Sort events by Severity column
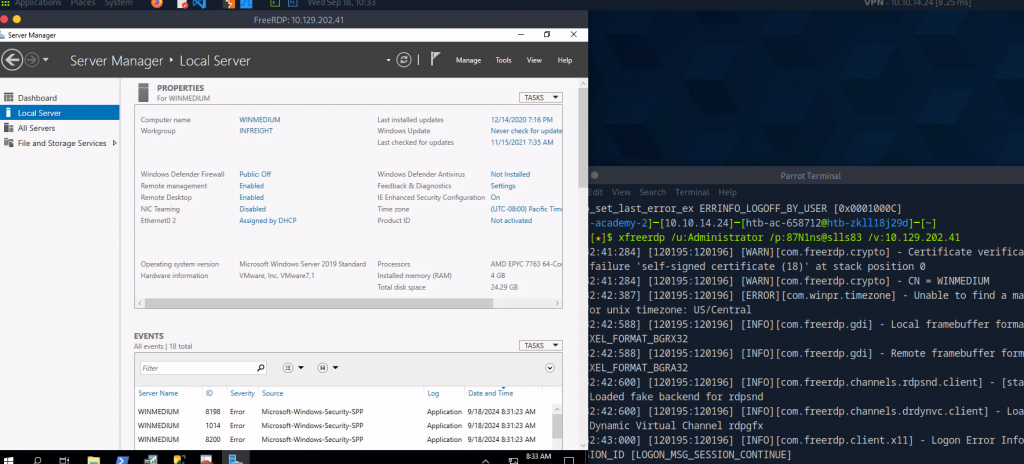This screenshot has width=1024, height=464. pyautogui.click(x=242, y=393)
